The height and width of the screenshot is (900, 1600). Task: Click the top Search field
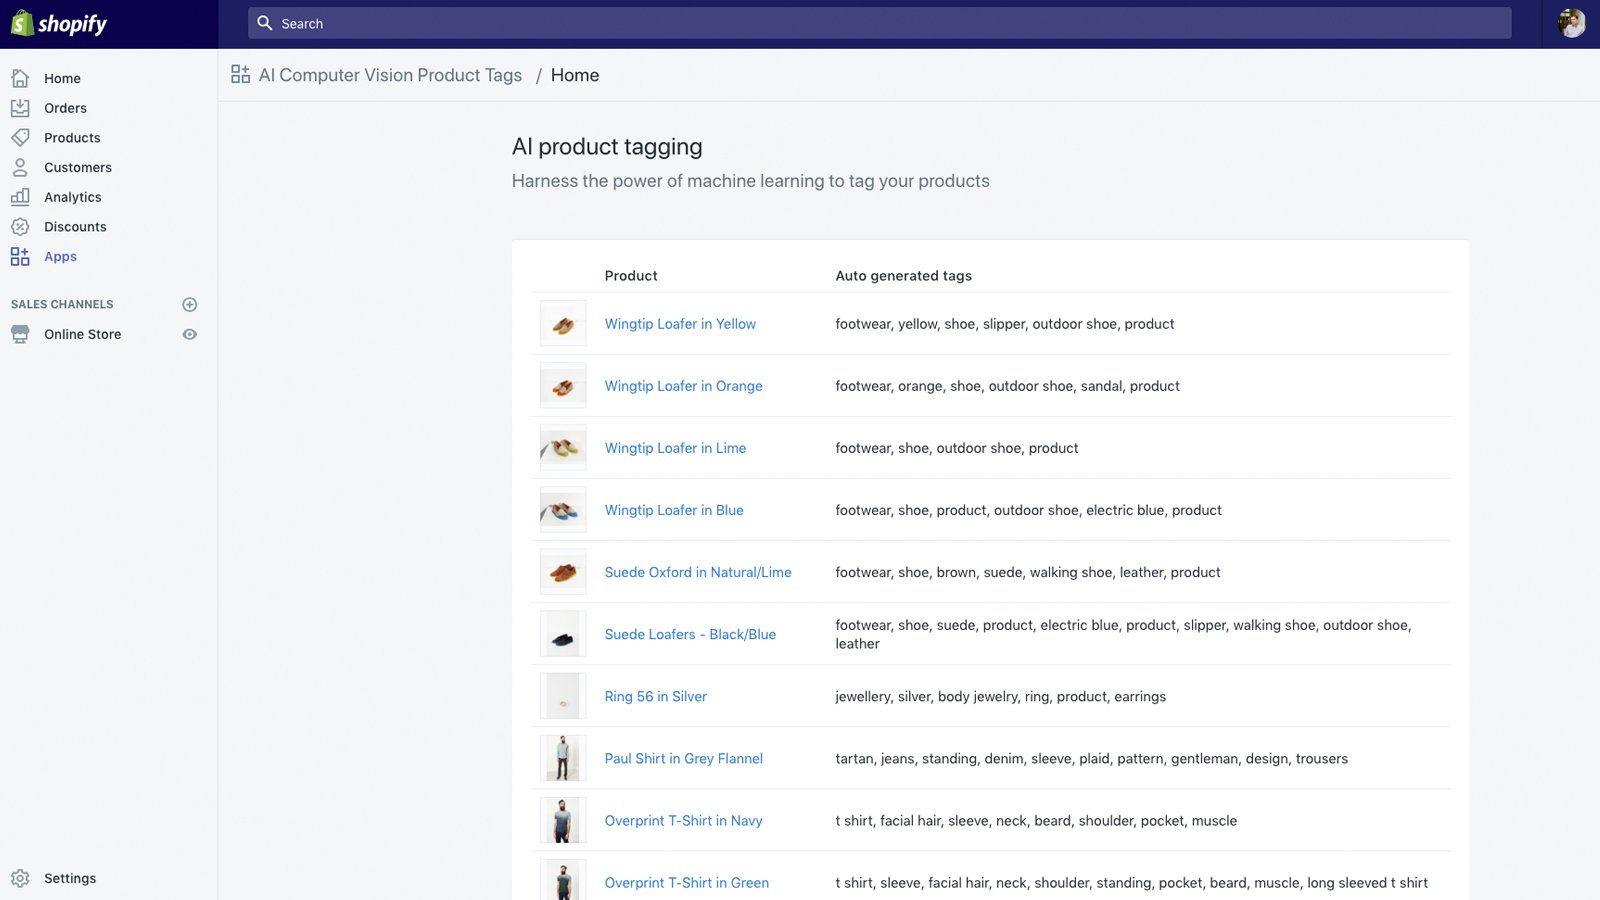pos(880,23)
